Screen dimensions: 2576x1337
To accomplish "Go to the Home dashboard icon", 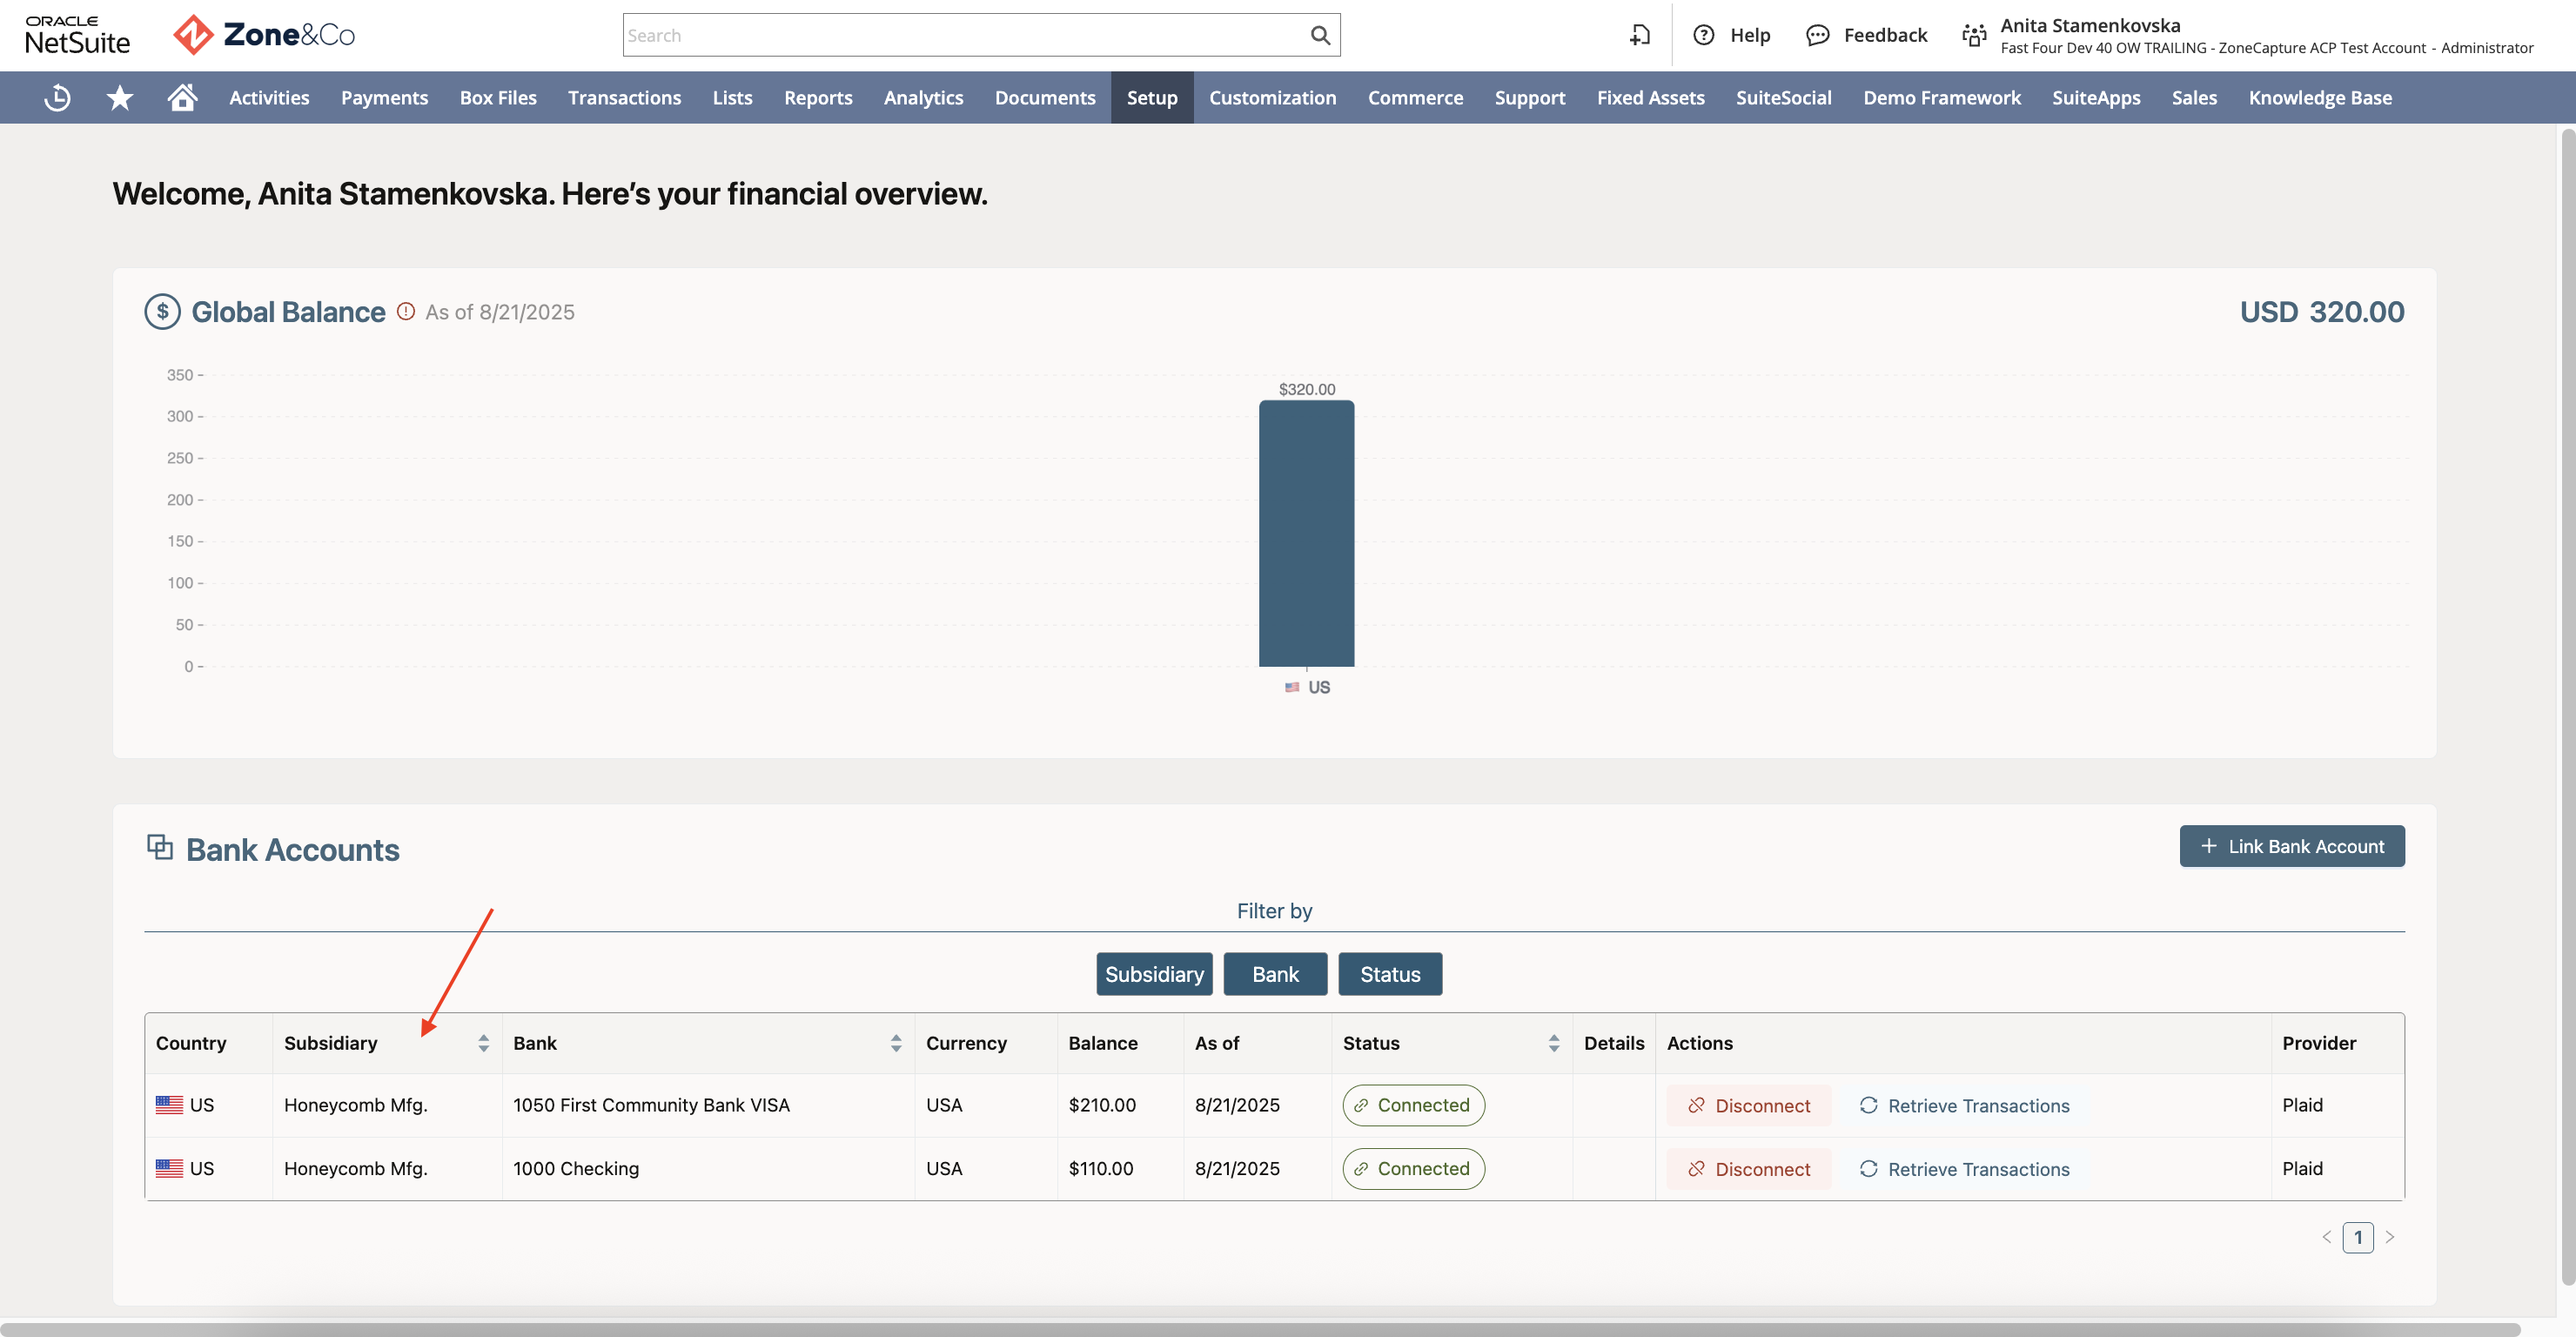I will coord(182,97).
